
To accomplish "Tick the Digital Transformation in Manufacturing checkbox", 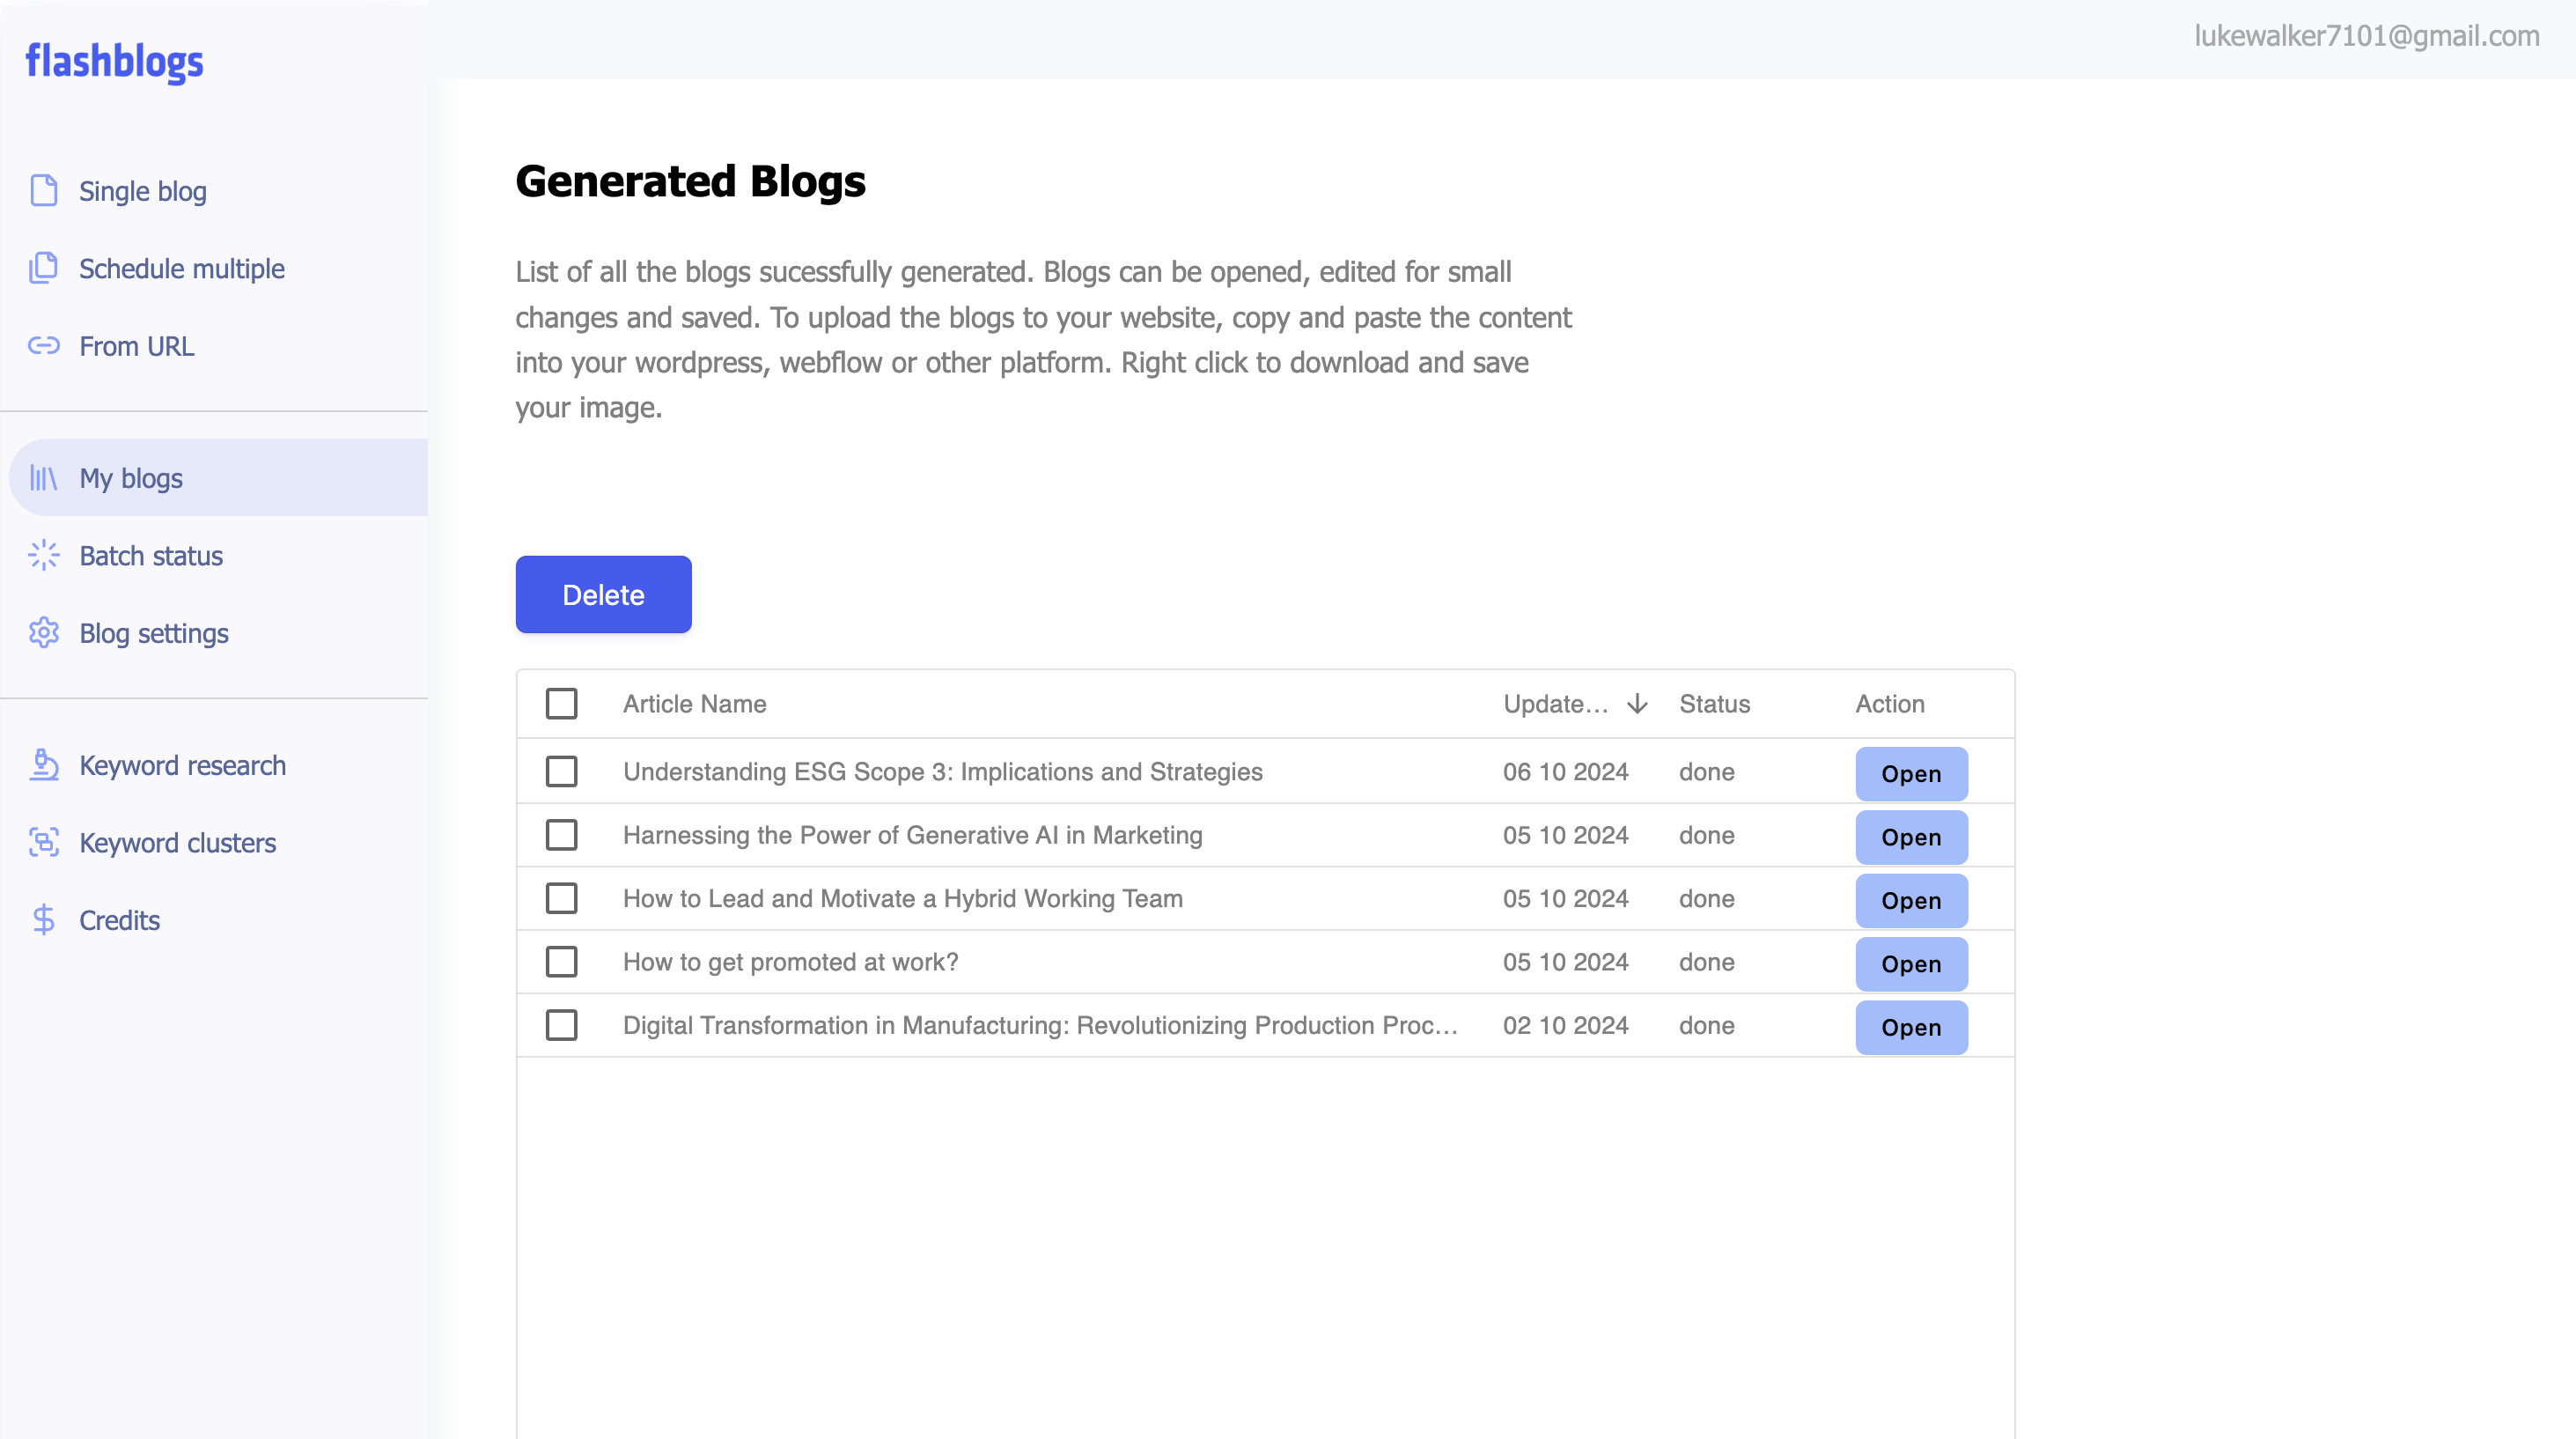I will pos(561,1025).
